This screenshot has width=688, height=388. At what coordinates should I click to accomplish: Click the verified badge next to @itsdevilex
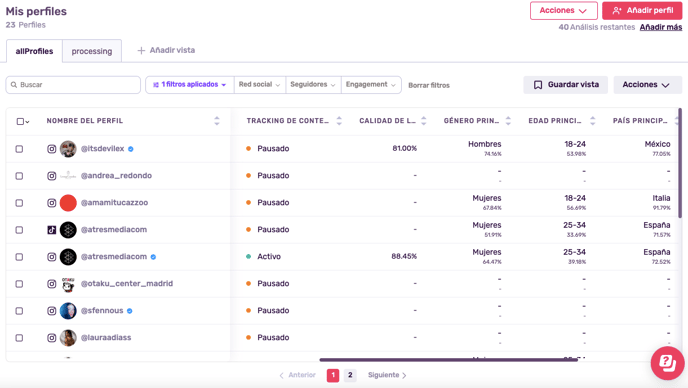click(x=131, y=149)
